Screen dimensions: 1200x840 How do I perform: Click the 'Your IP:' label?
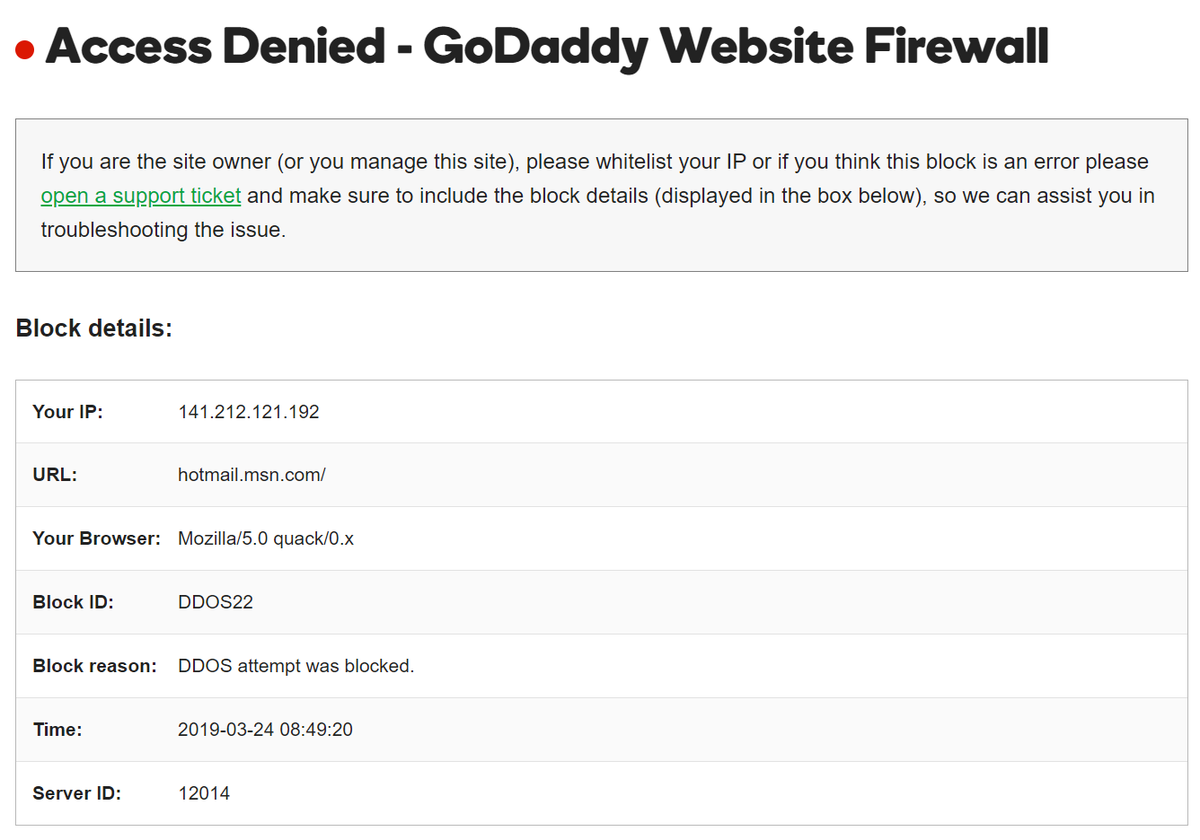pyautogui.click(x=67, y=412)
